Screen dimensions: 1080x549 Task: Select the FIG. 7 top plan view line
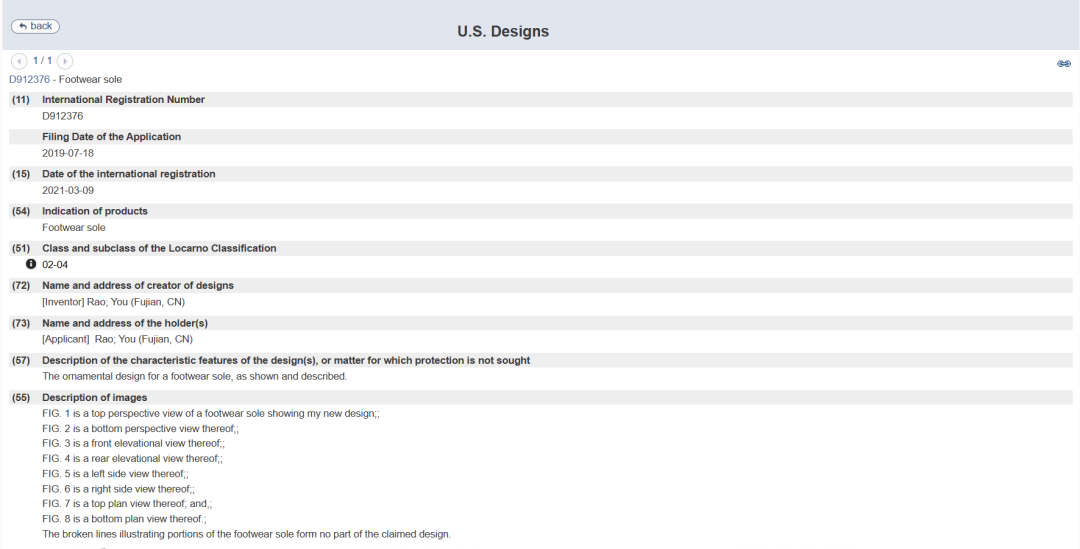click(x=127, y=504)
